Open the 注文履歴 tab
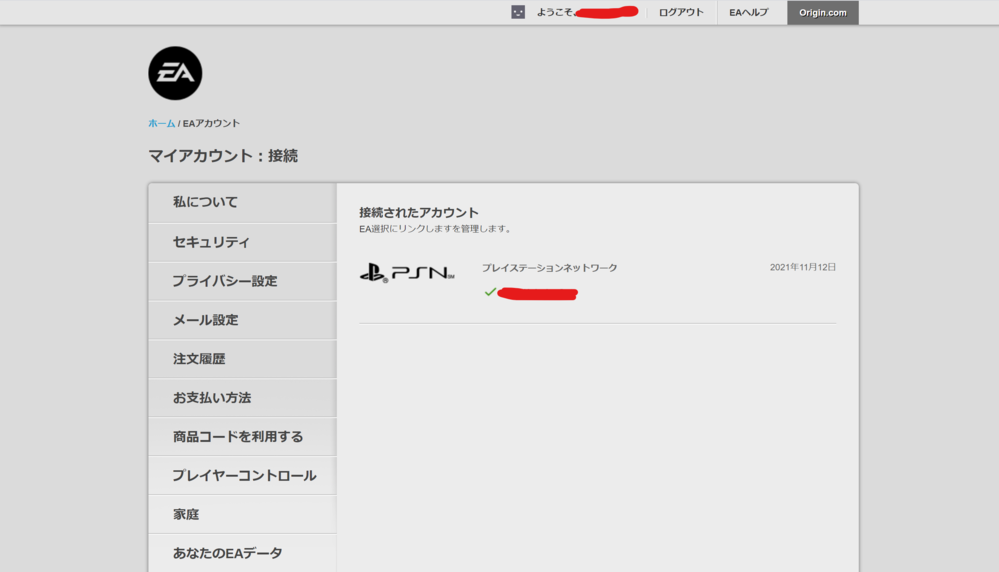 pos(243,359)
